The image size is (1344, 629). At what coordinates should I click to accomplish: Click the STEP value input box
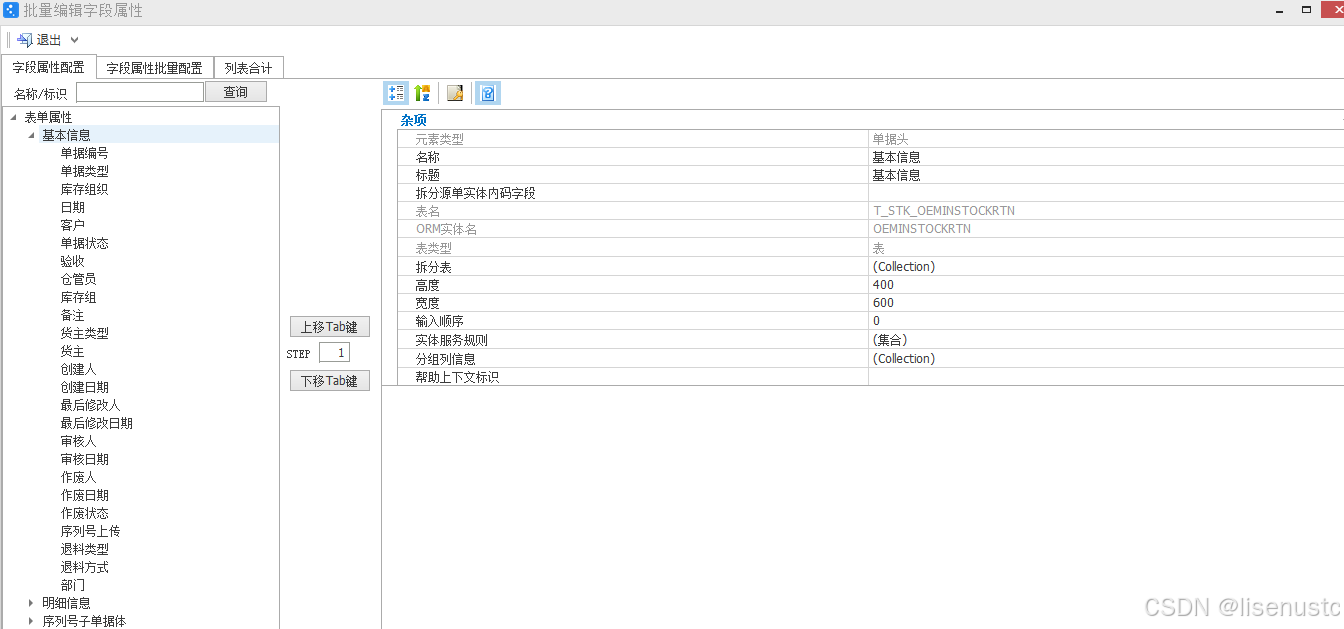click(334, 353)
